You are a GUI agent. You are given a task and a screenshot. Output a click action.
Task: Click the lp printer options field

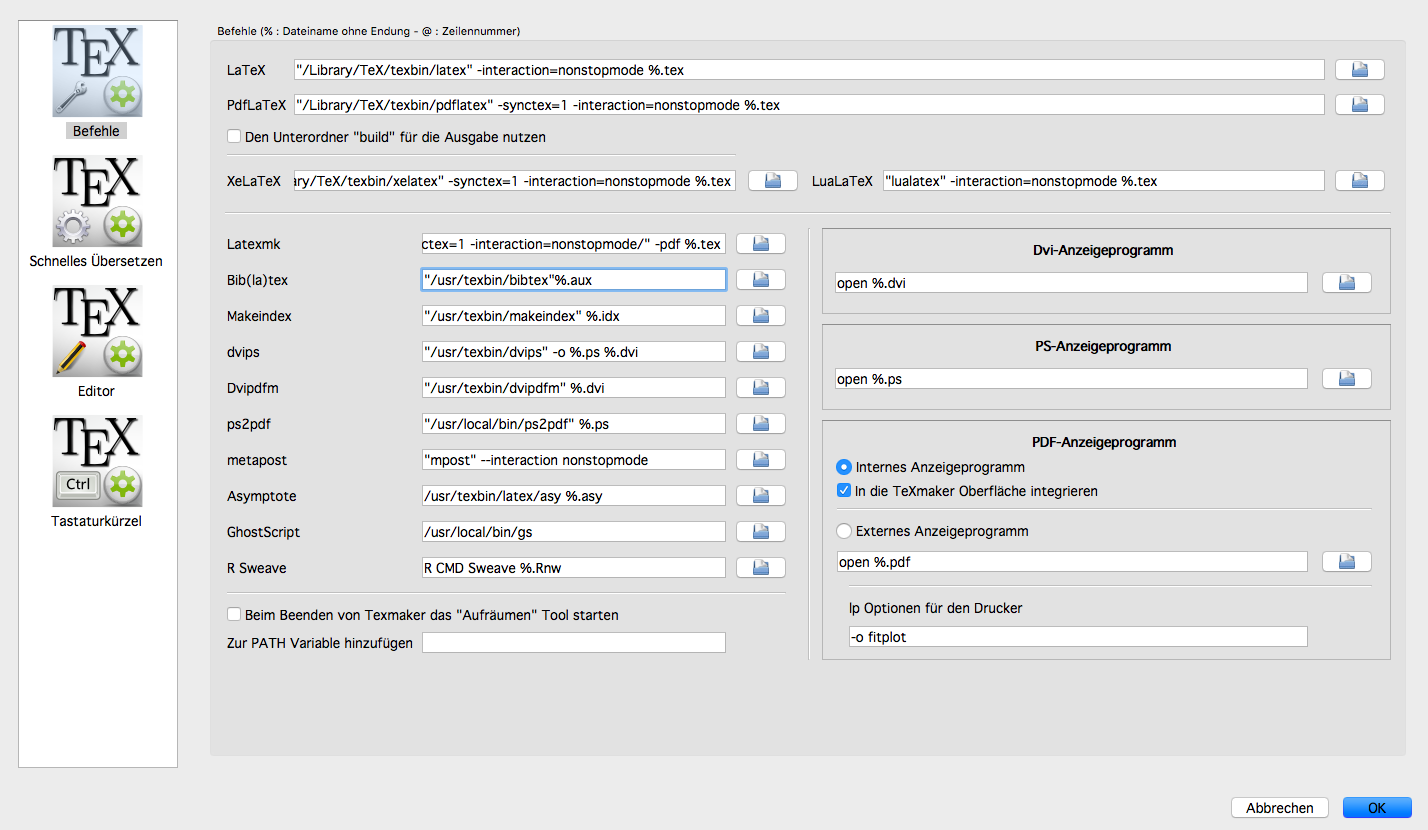[1071, 637]
